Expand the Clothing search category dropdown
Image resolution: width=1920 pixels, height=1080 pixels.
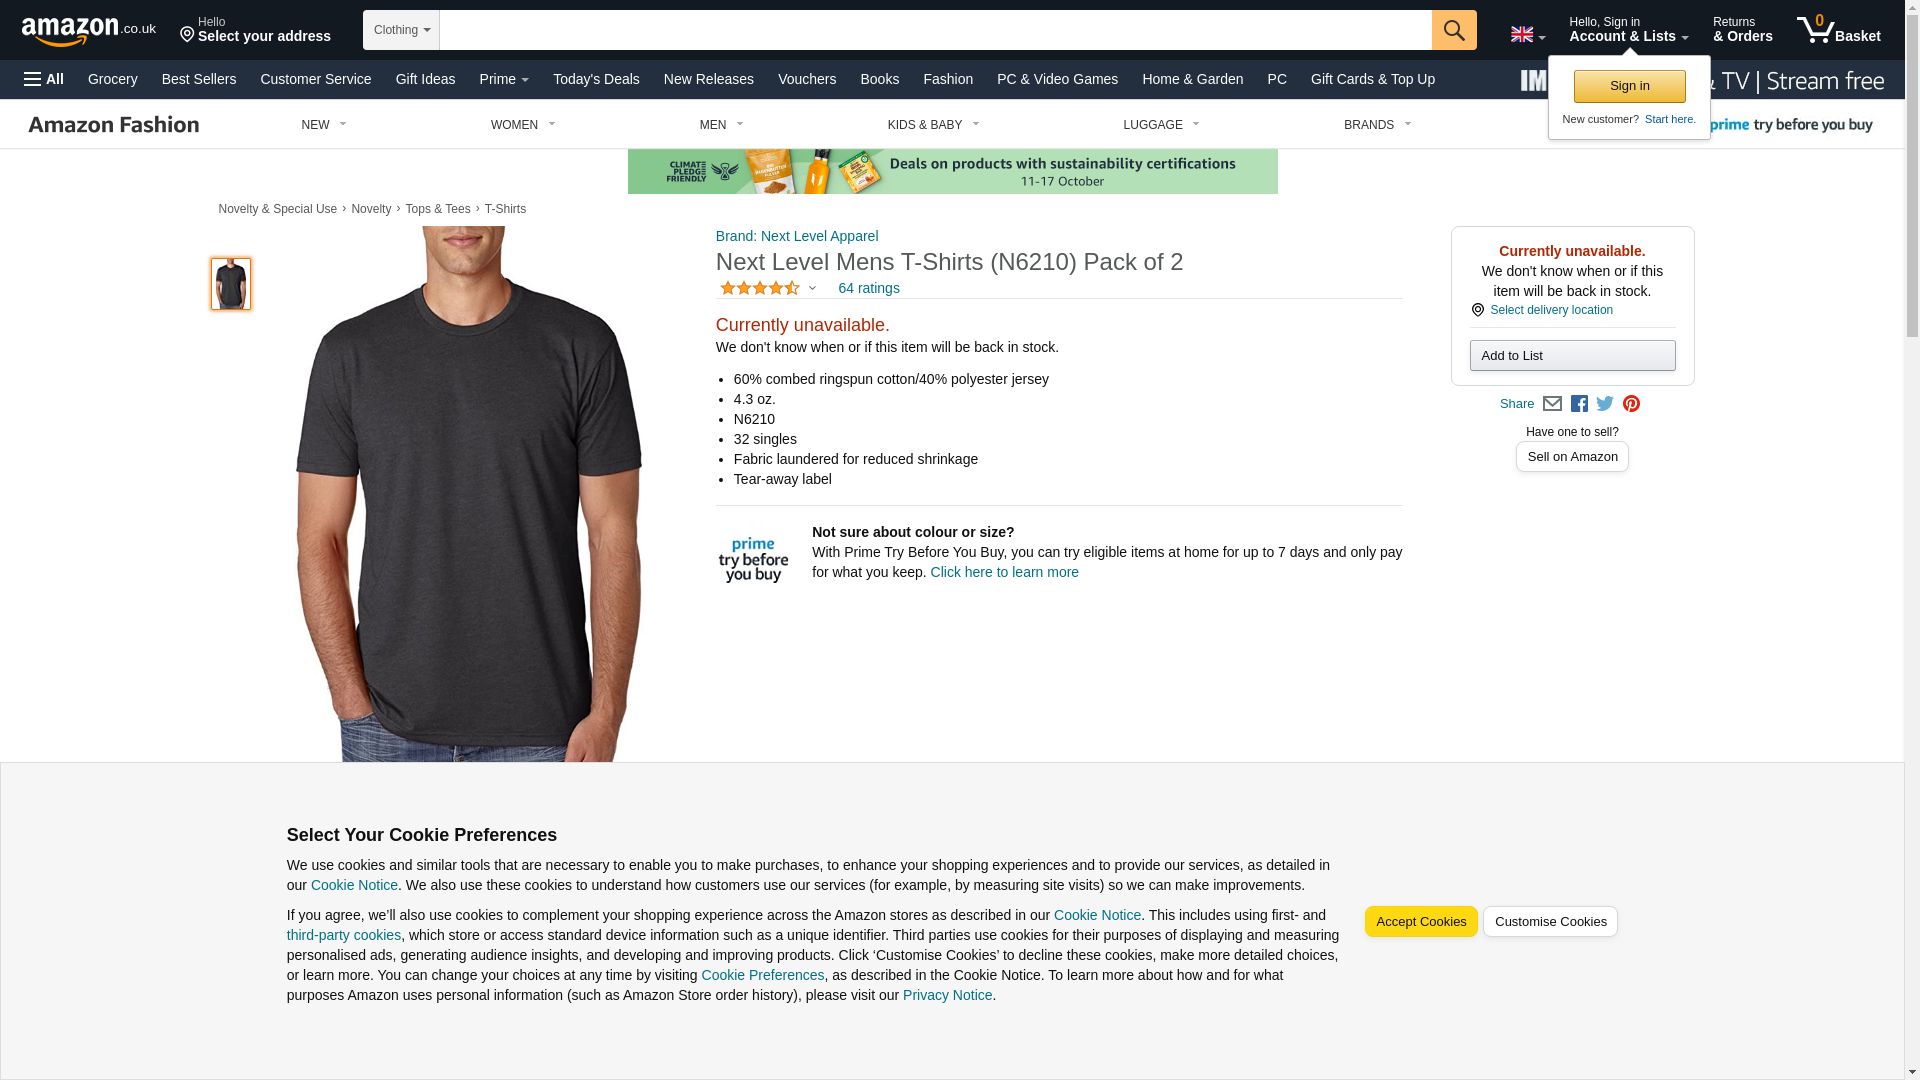(x=401, y=30)
